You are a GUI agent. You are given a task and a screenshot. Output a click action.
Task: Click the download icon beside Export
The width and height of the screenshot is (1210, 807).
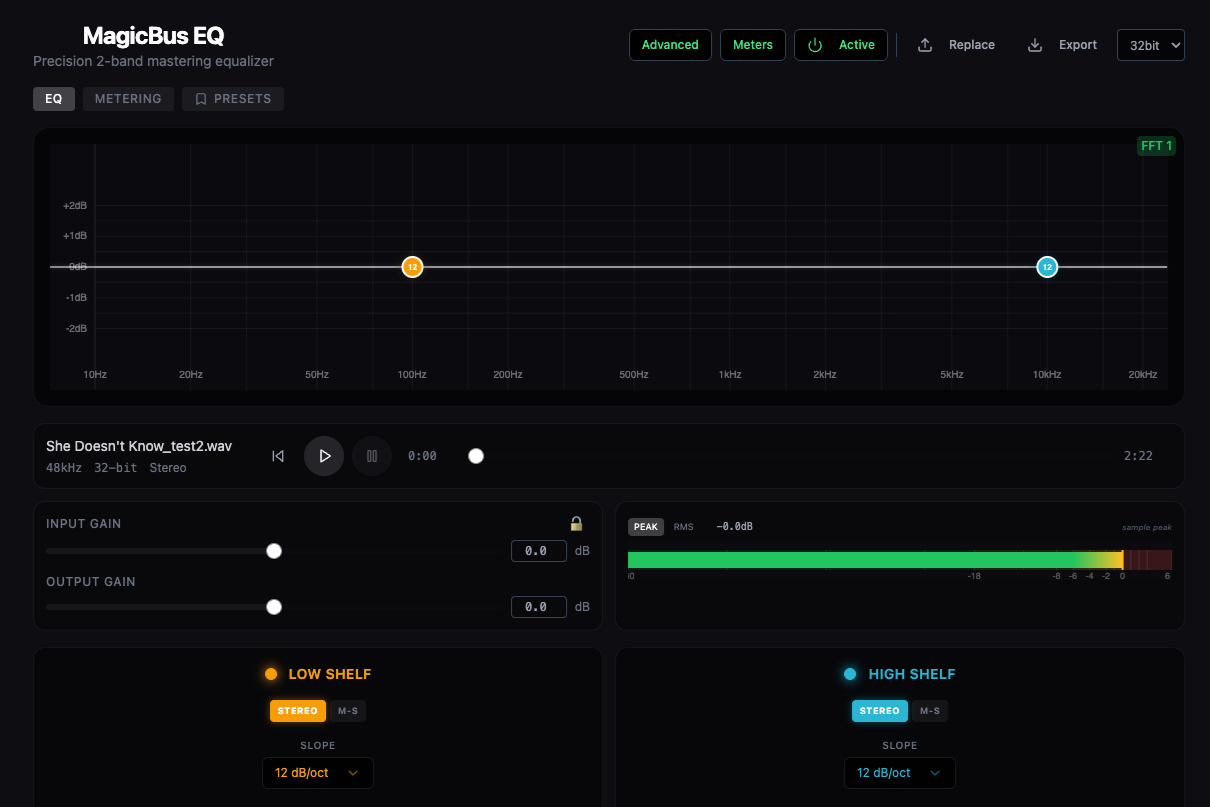(x=1035, y=45)
